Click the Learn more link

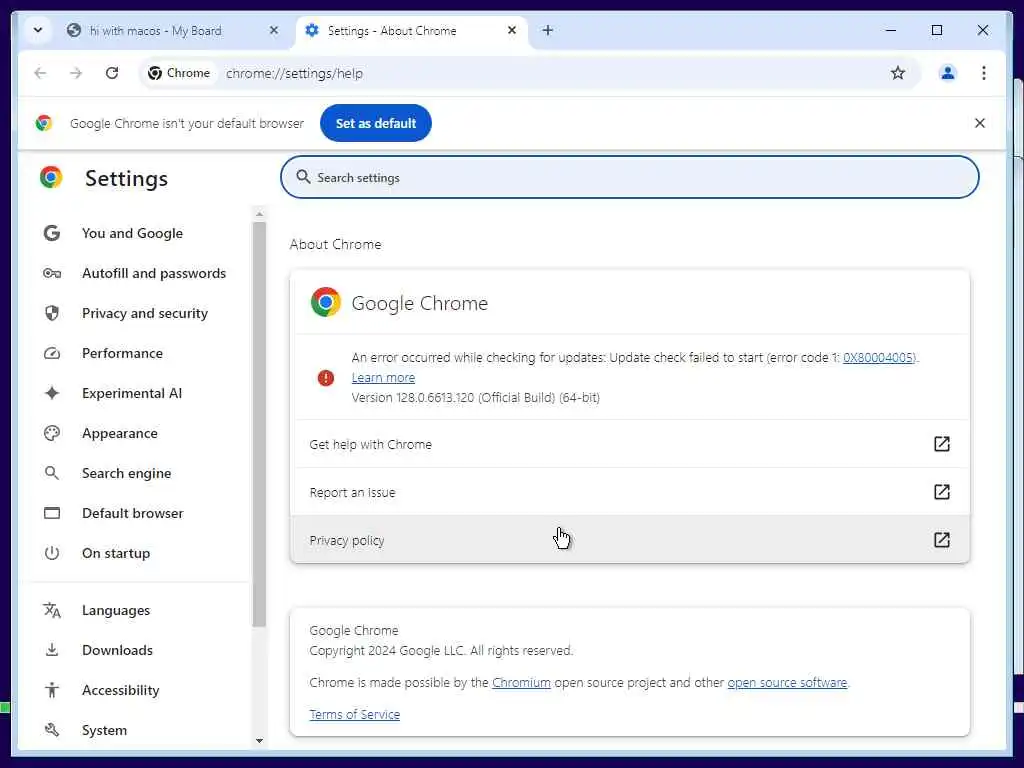coord(383,377)
